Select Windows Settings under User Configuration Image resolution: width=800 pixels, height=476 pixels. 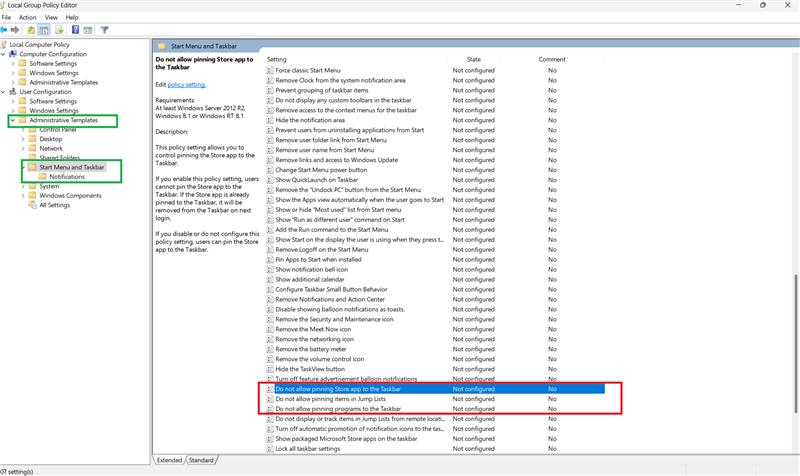pos(54,111)
